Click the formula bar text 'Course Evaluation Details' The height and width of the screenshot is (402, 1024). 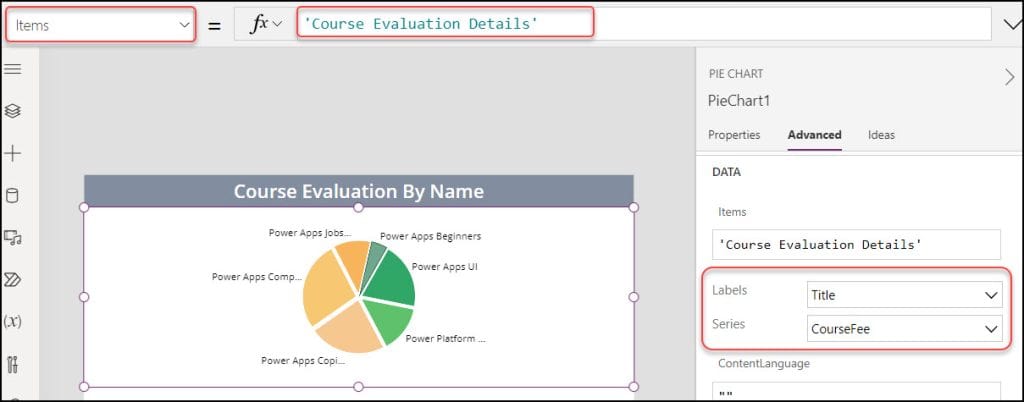click(421, 24)
